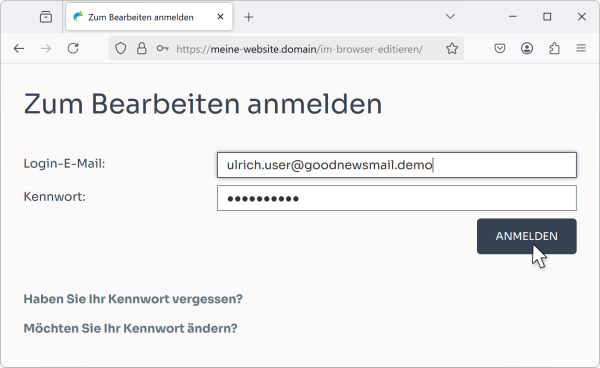The height and width of the screenshot is (368, 600).
Task: Open the application hamburger menu
Action: click(x=581, y=48)
